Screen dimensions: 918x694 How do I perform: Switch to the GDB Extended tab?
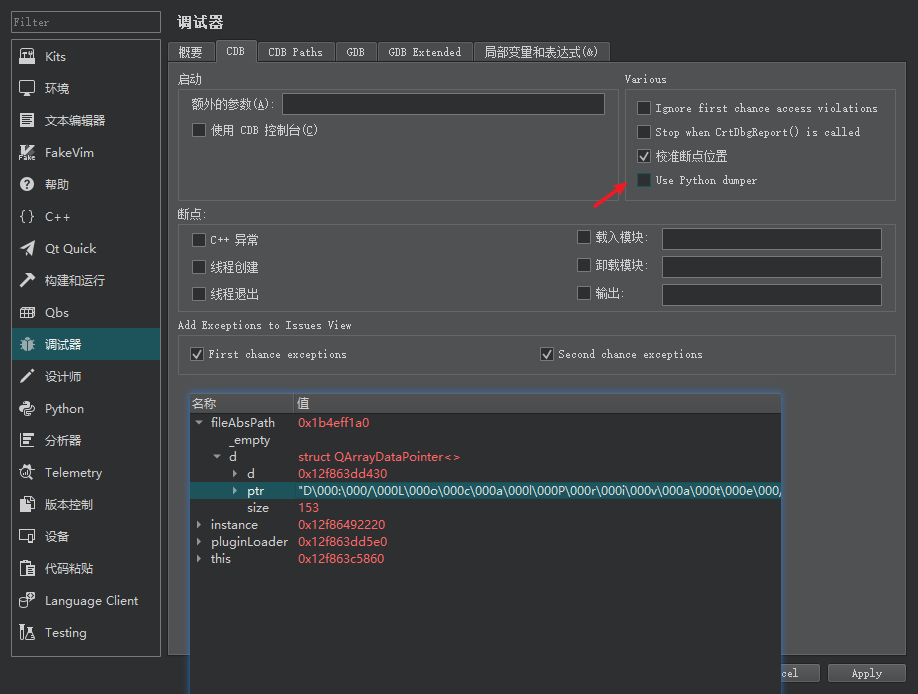point(424,52)
